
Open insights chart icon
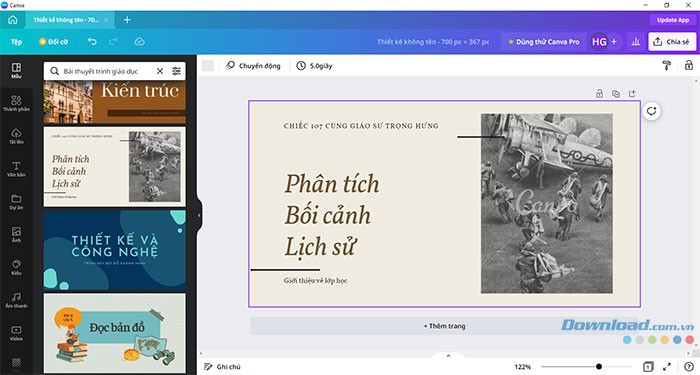(x=636, y=42)
